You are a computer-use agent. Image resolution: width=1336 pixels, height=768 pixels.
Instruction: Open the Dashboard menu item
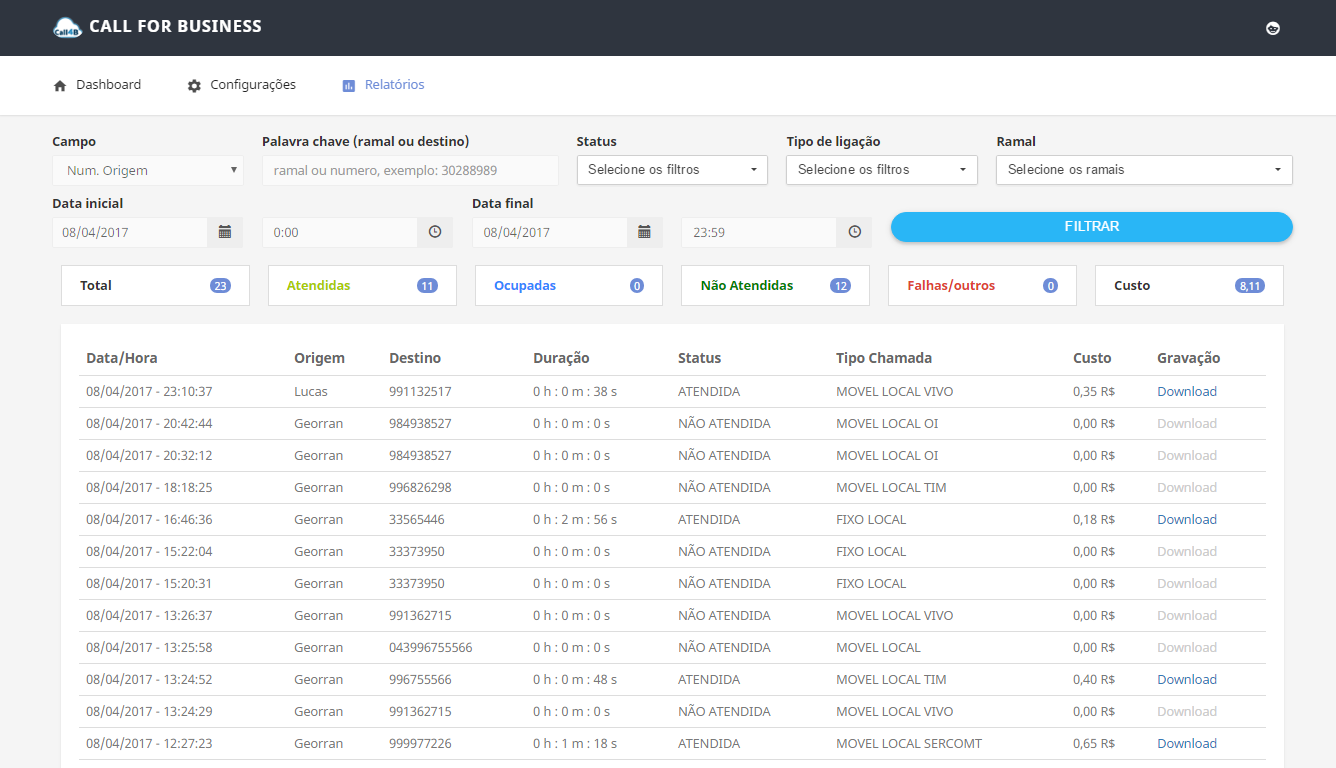click(x=97, y=85)
